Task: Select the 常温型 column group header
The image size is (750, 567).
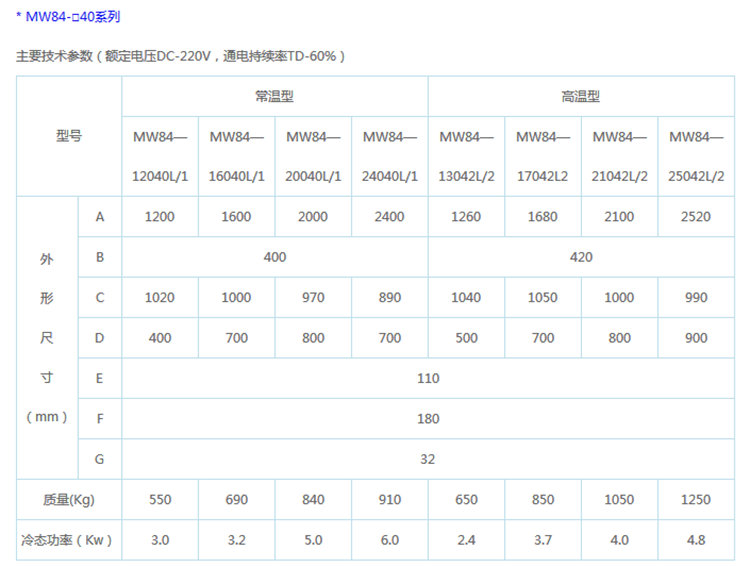Action: coord(274,97)
